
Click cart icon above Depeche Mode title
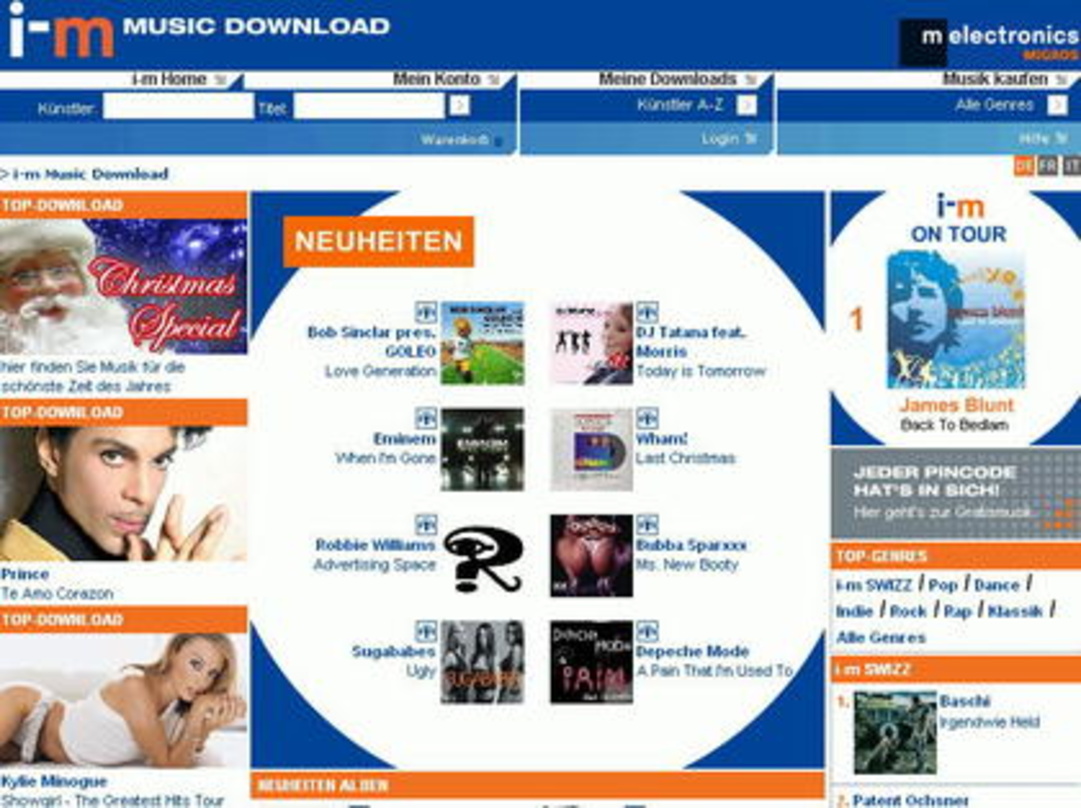[647, 632]
